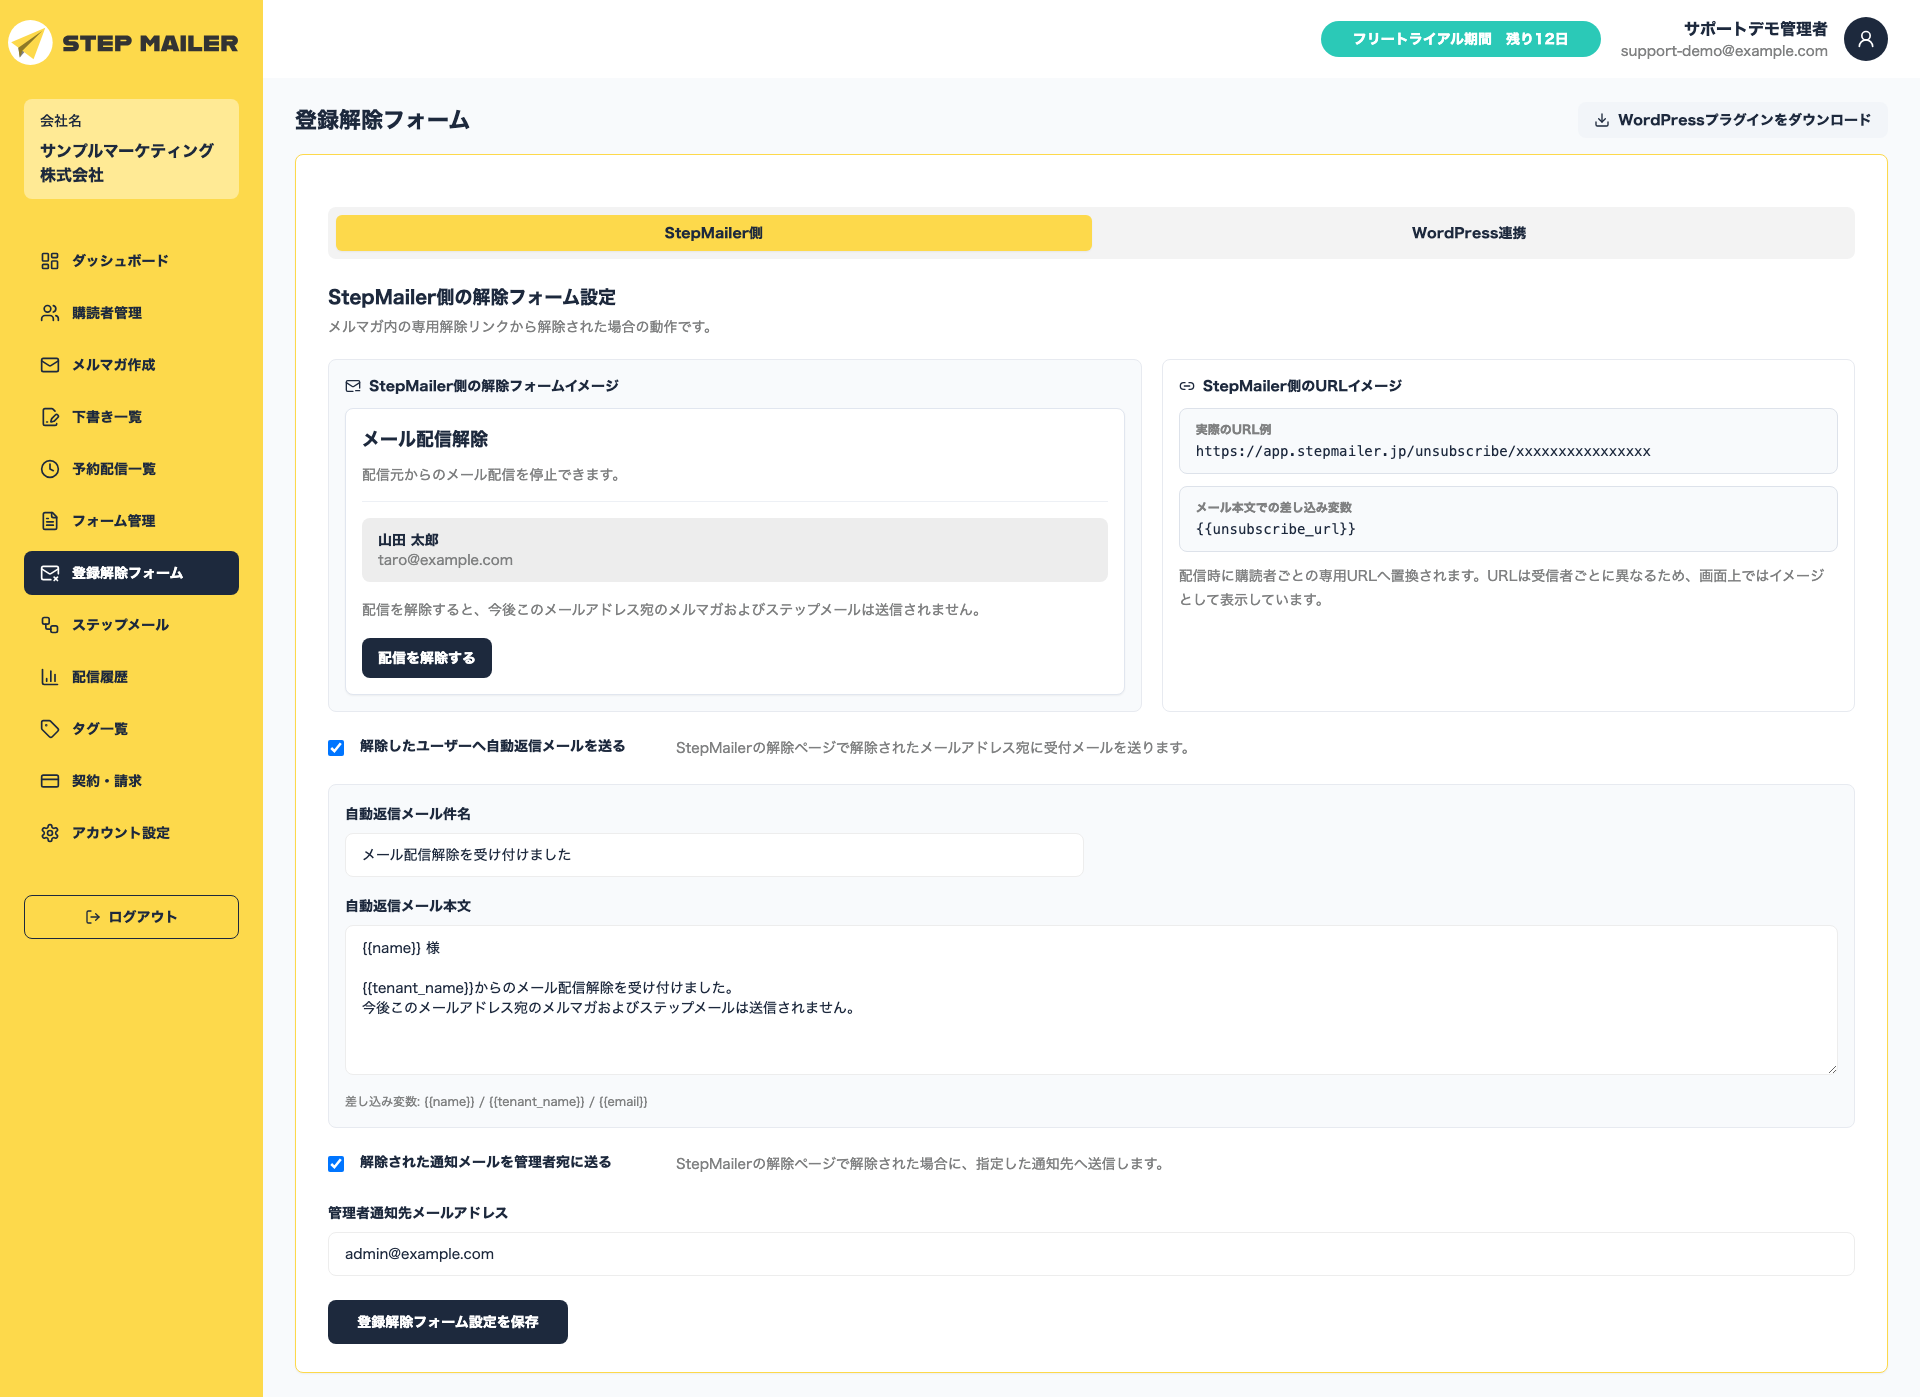Open ダッシュボード in the sidebar

[131, 261]
